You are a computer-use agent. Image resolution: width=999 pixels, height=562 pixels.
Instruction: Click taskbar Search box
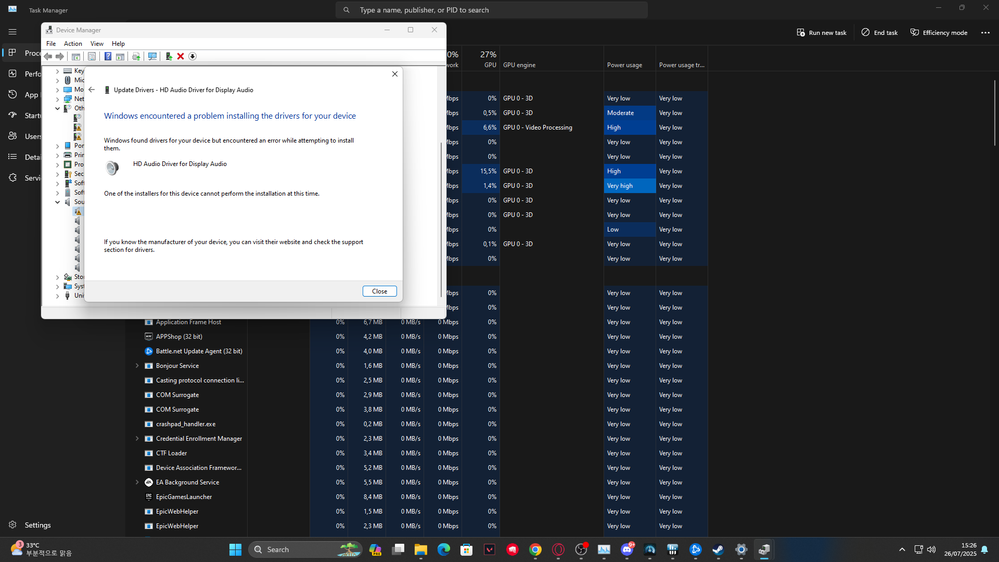point(305,549)
